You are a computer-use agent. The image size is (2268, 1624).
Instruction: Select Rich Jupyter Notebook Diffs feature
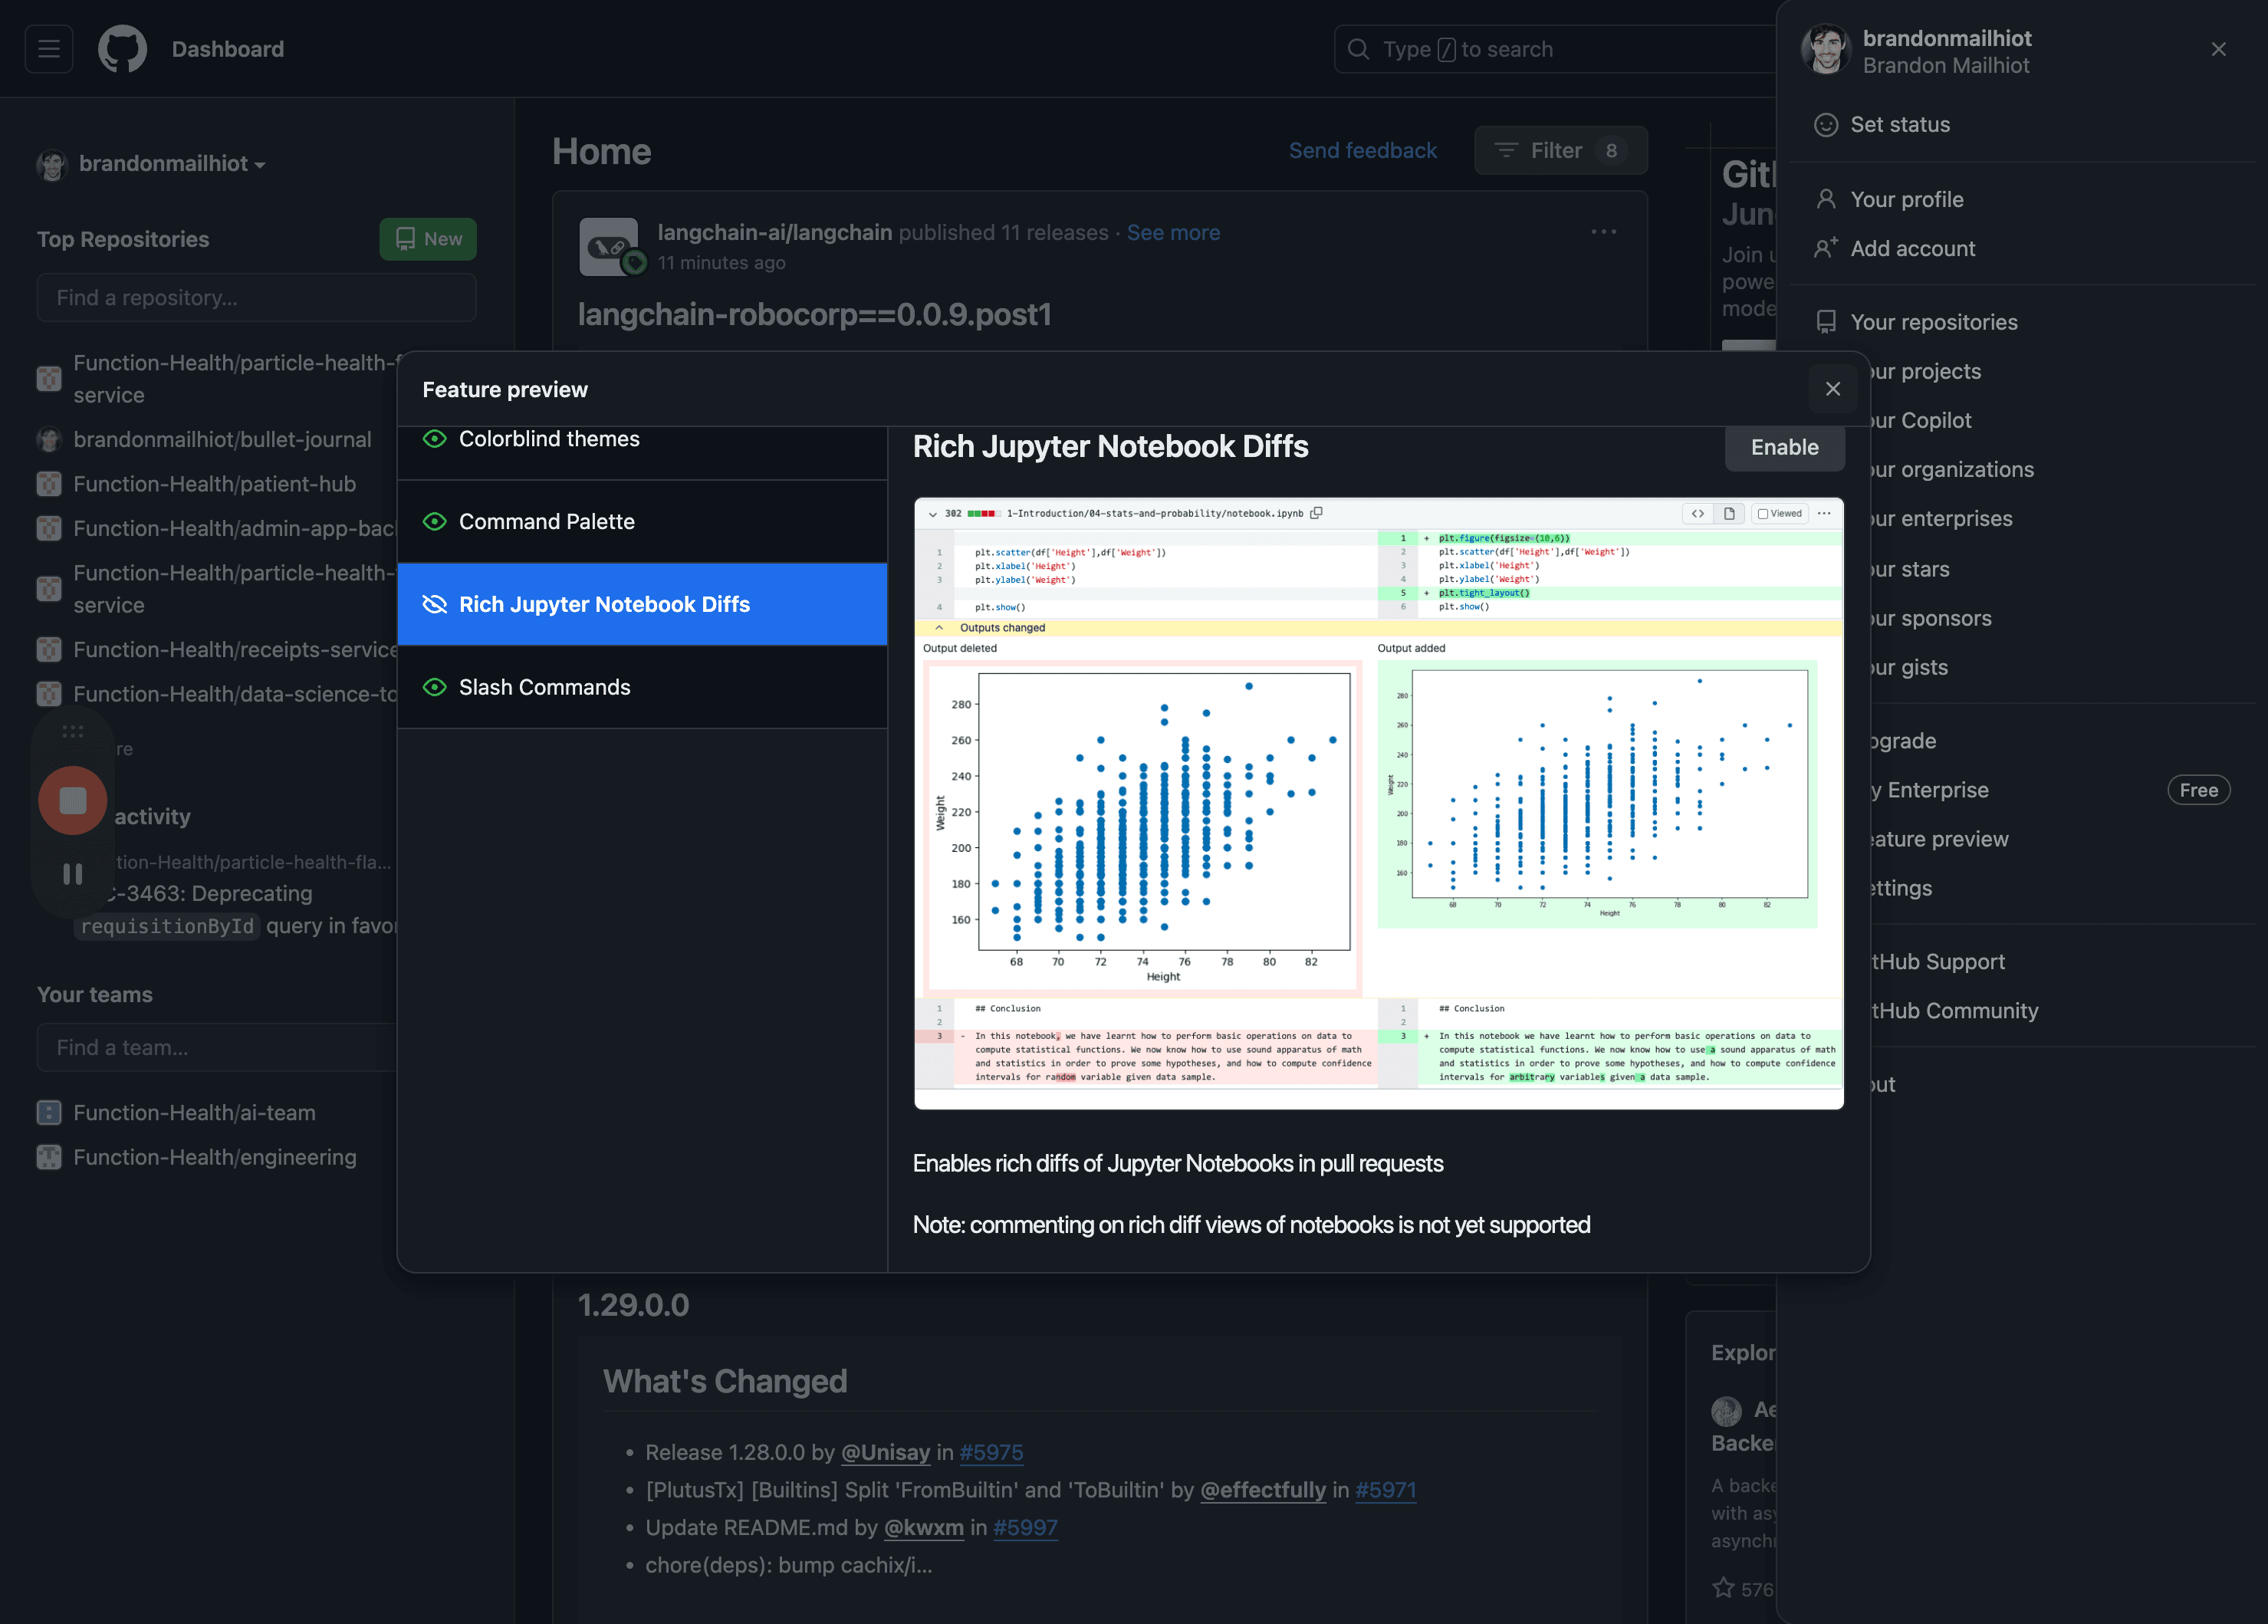pos(642,605)
